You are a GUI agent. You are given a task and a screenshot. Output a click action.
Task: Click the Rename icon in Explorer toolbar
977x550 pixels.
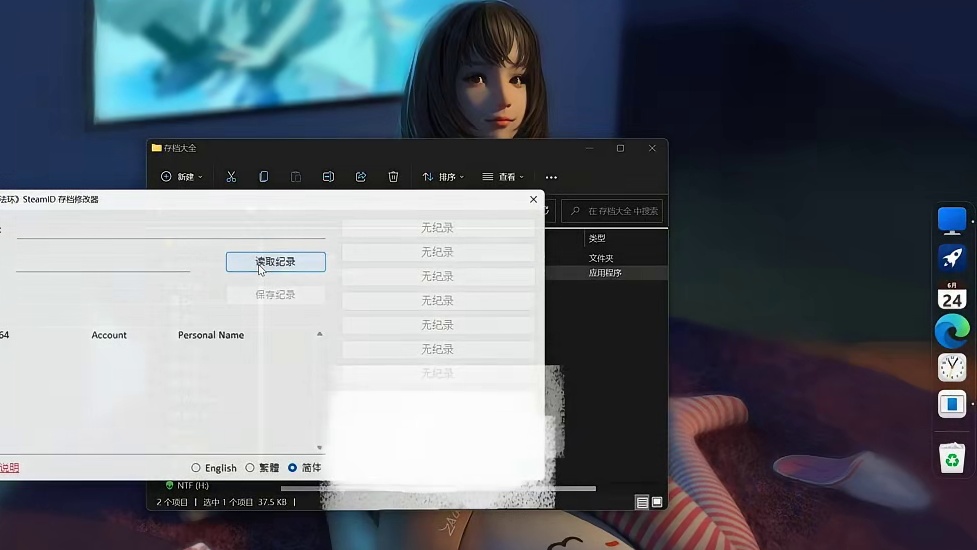(x=328, y=177)
